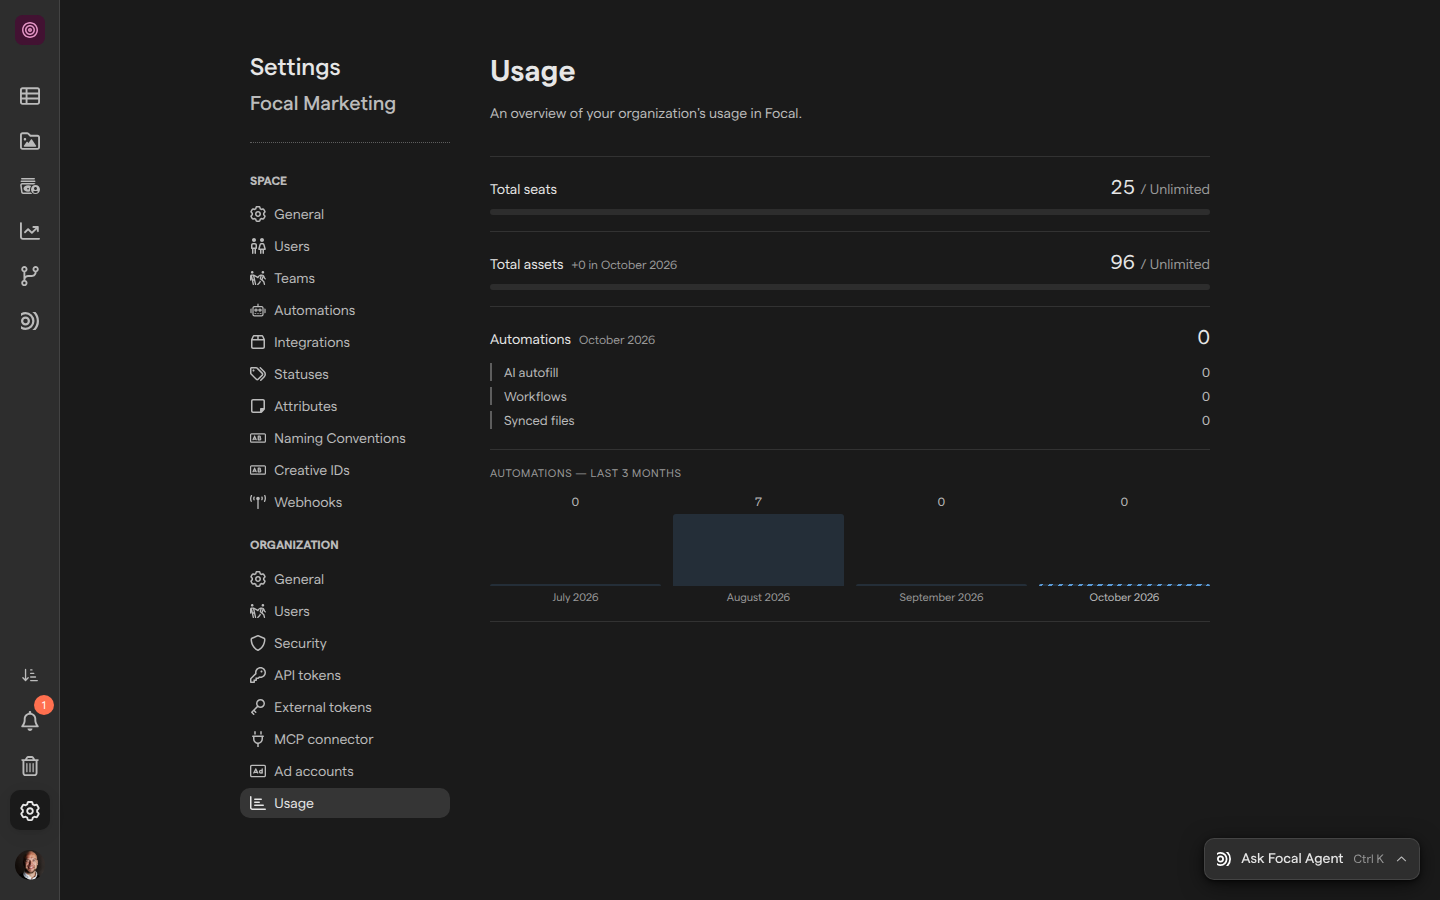Viewport: 1440px width, 900px height.
Task: Click the "25 / Unlimited" seats value
Action: (1160, 188)
